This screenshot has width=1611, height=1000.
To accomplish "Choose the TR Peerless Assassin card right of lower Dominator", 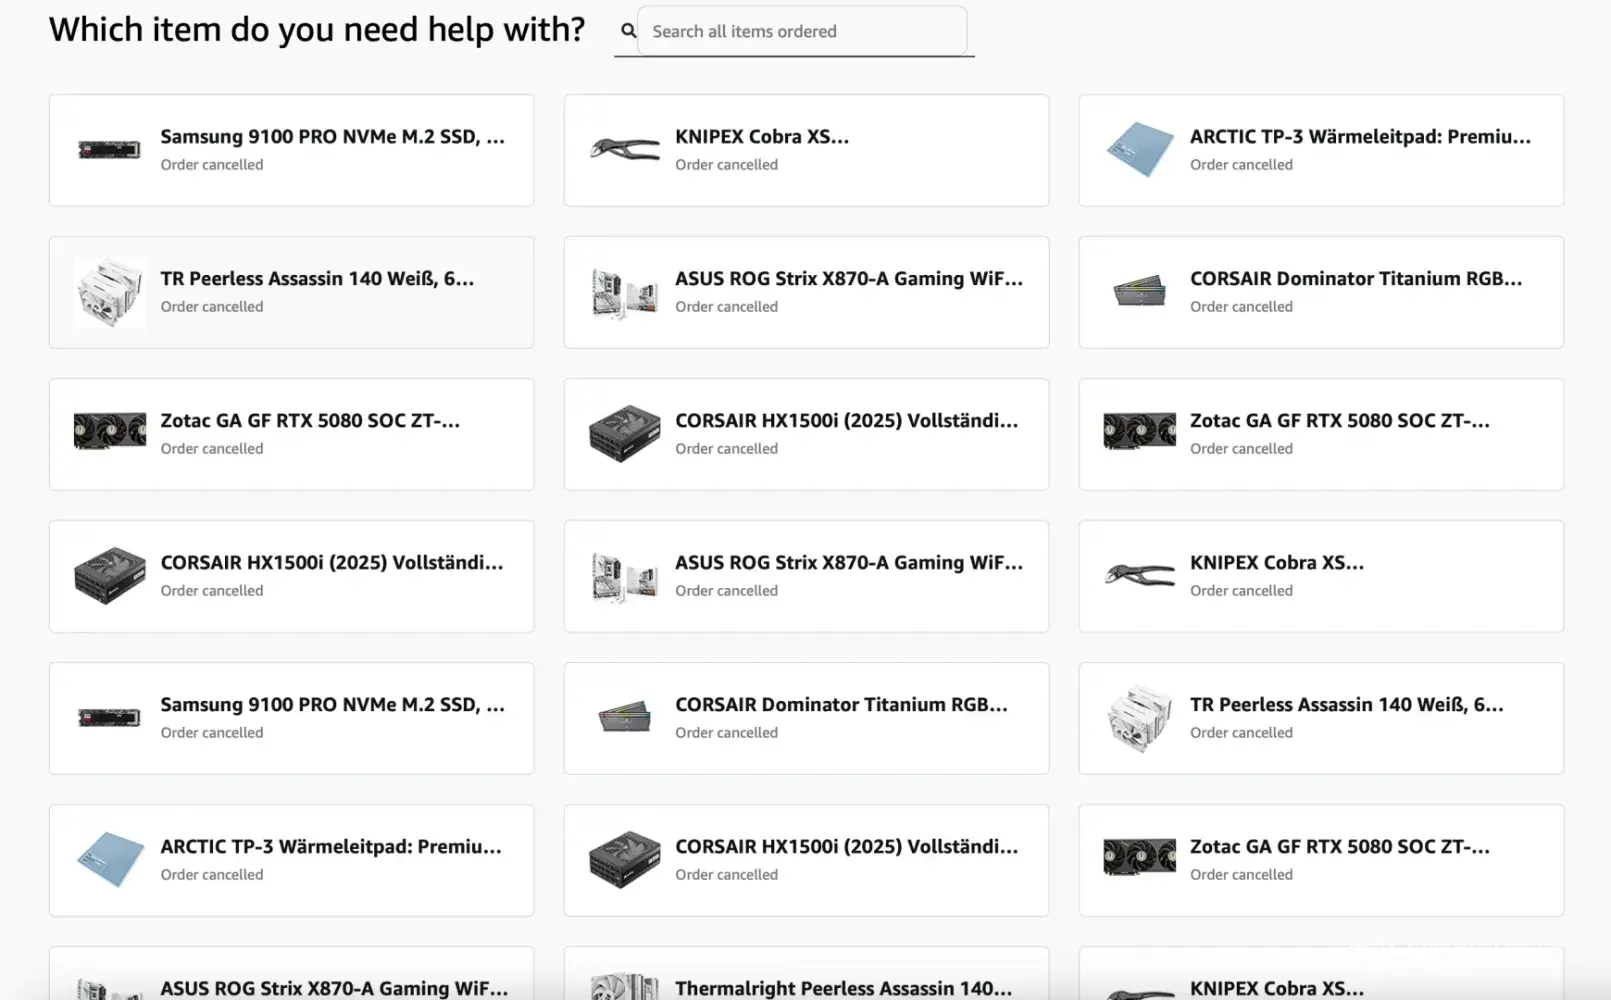I will tap(1320, 718).
